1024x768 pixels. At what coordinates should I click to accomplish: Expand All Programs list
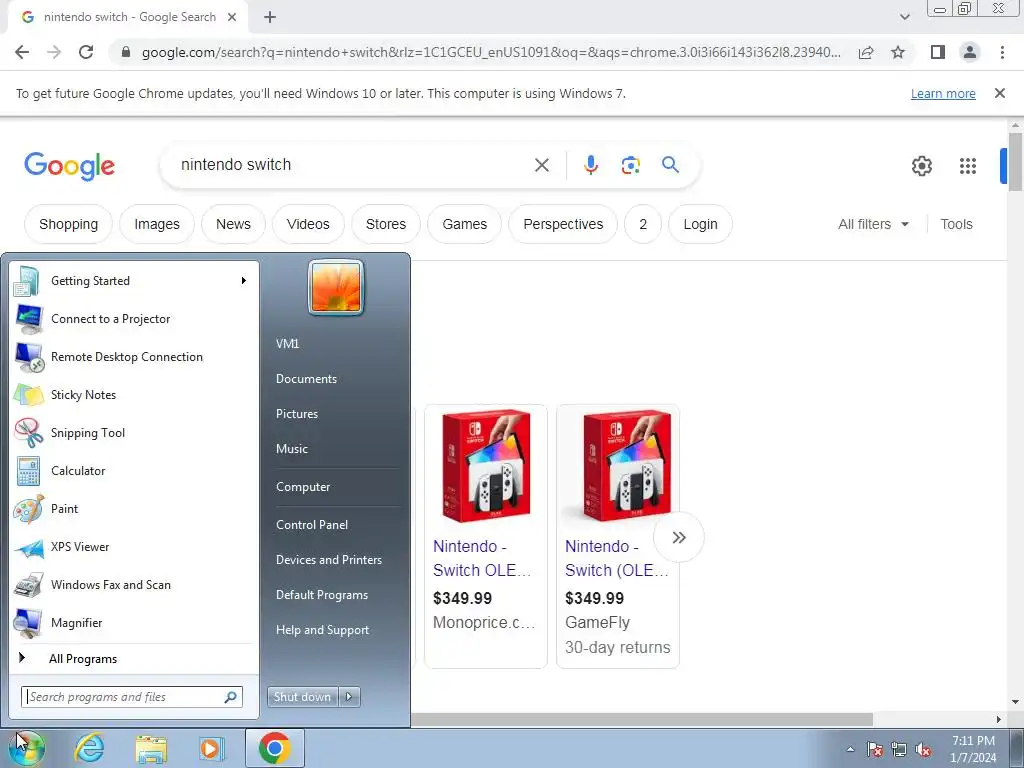coord(134,659)
